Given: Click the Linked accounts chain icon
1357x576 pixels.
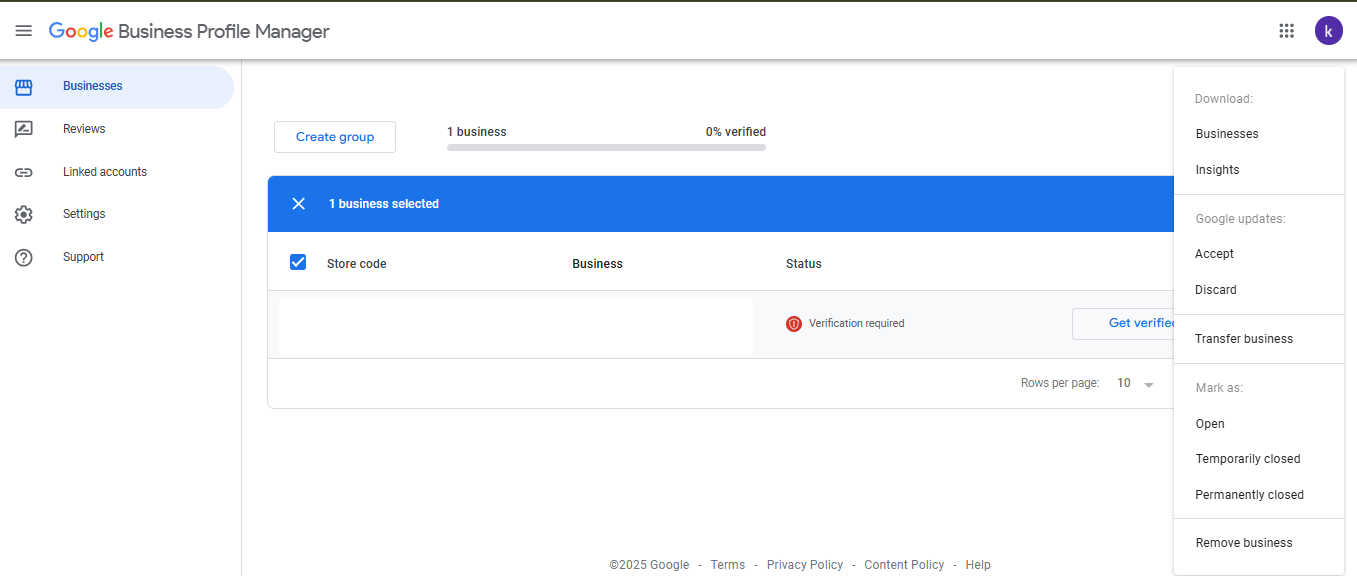Looking at the screenshot, I should [24, 172].
